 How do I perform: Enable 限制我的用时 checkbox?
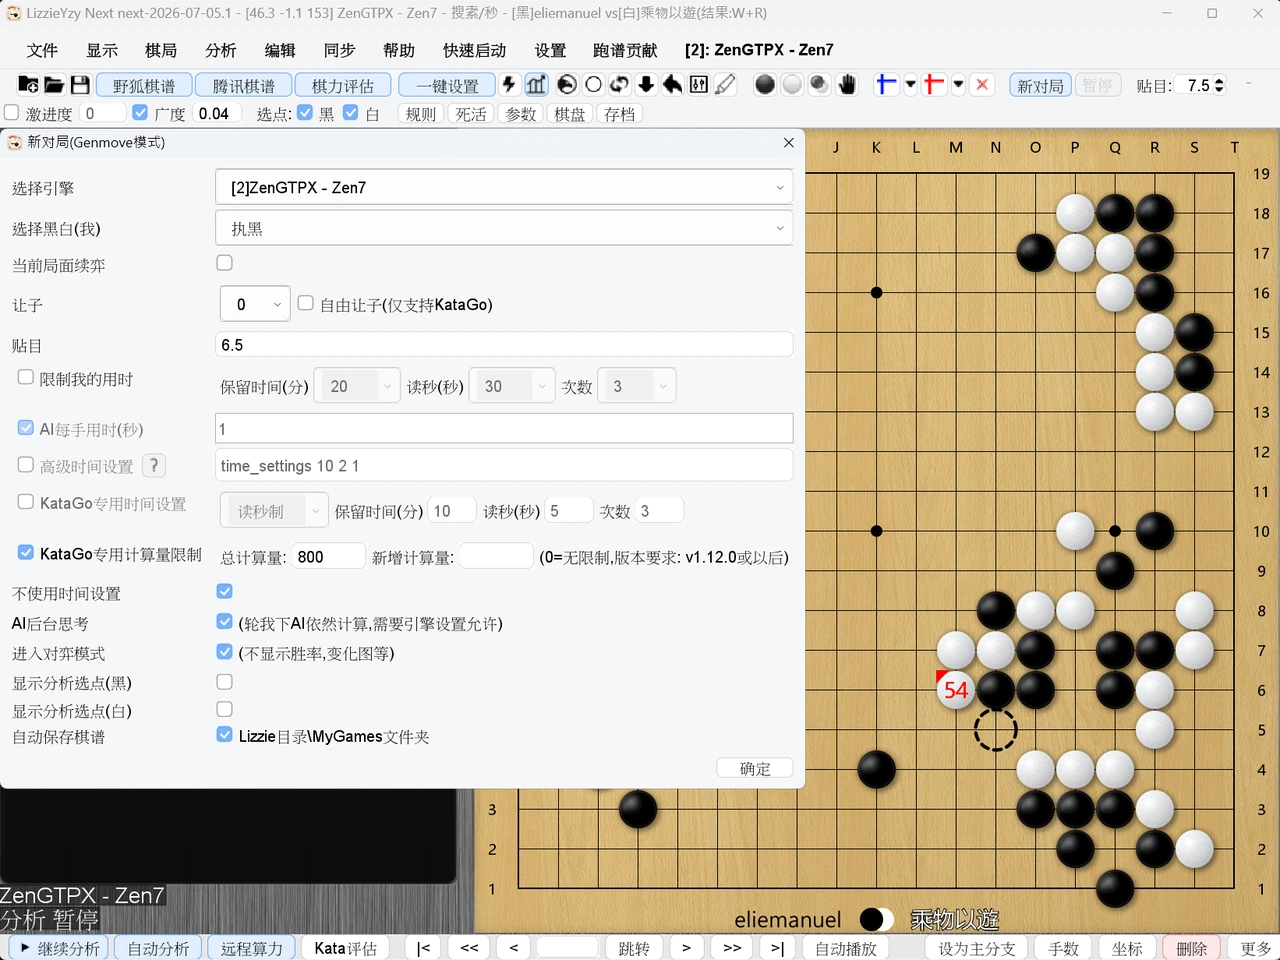26,377
